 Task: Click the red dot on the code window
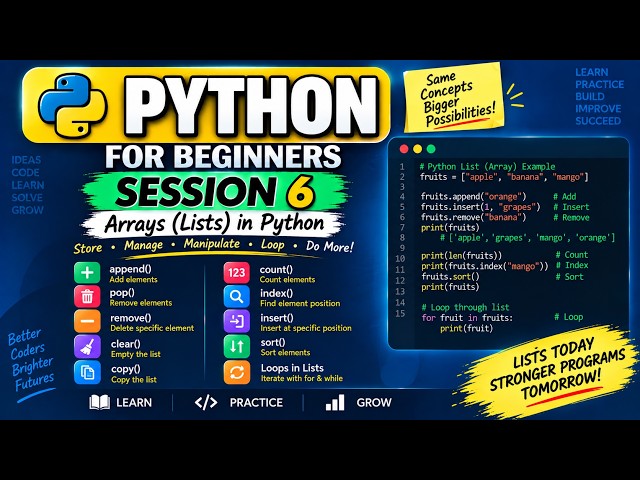coord(404,149)
